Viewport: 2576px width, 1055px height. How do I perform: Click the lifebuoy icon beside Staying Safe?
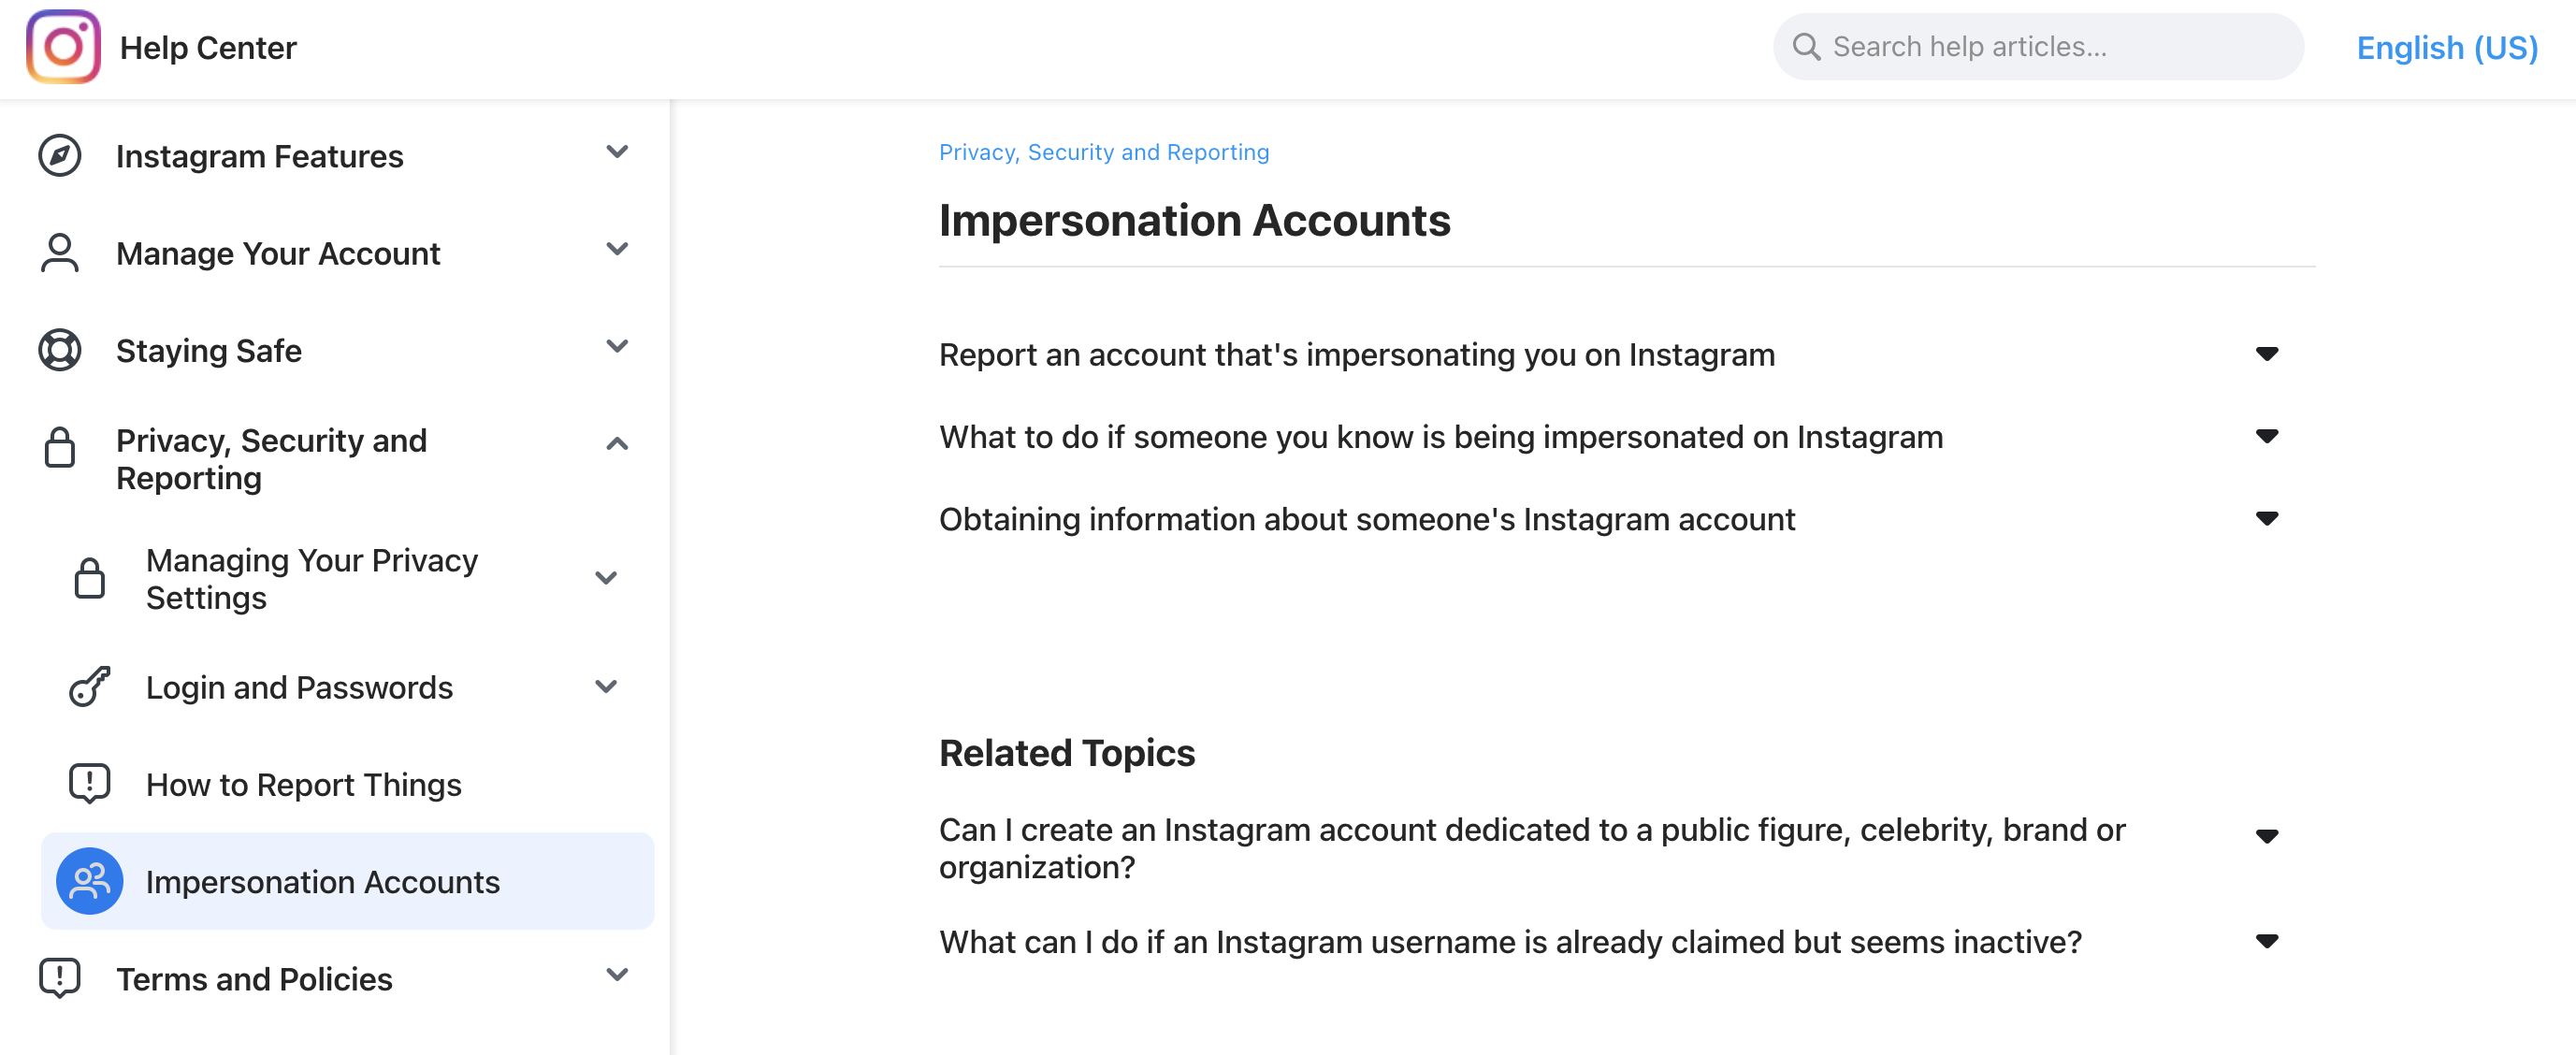coord(60,350)
